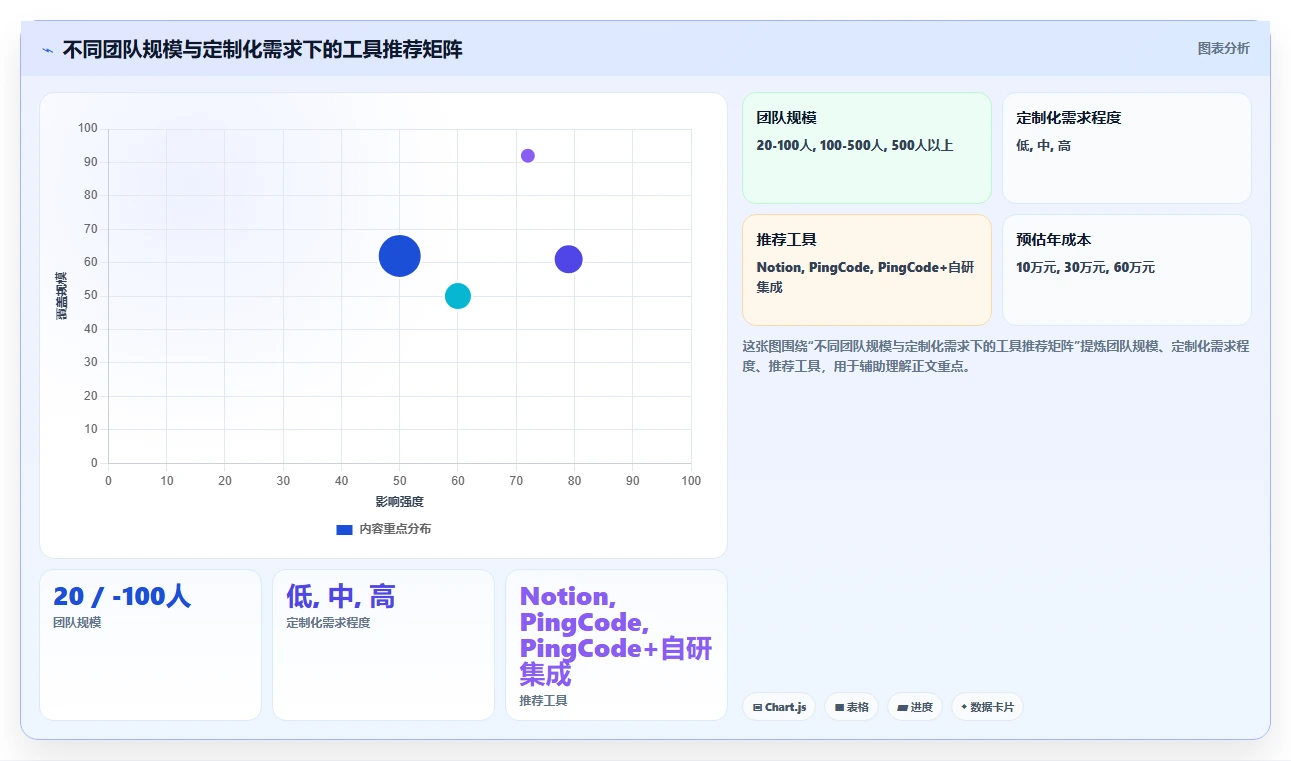Click the '20 / -100人' stat value
The image size is (1291, 761).
(x=122, y=597)
